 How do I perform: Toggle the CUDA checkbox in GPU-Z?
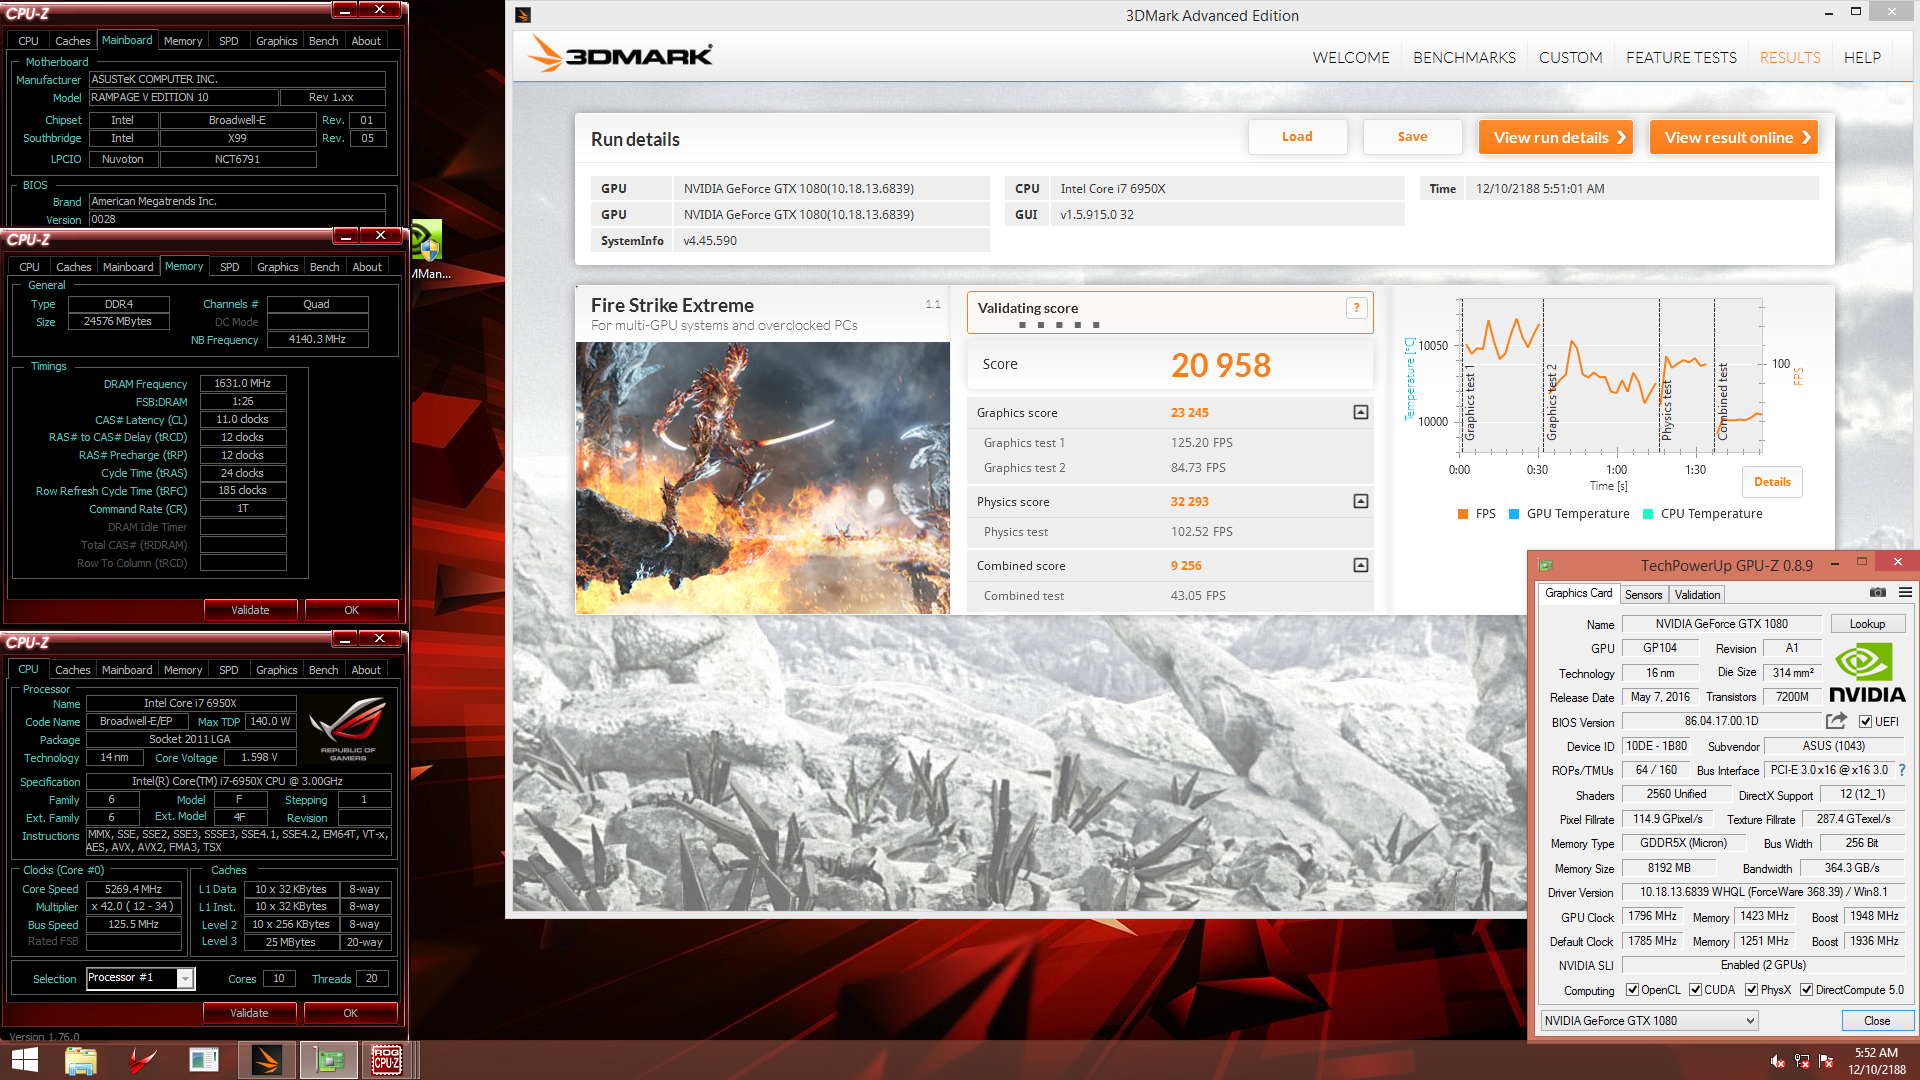tap(1695, 990)
